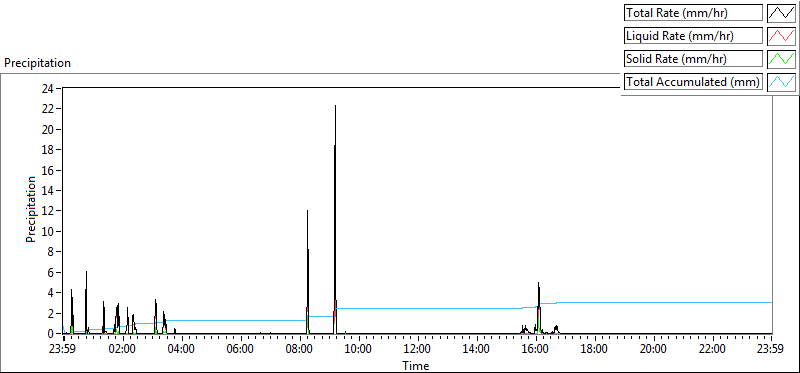Image resolution: width=800 pixels, height=373 pixels.
Task: Click the Solid Rate green line icon
Action: coord(781,59)
